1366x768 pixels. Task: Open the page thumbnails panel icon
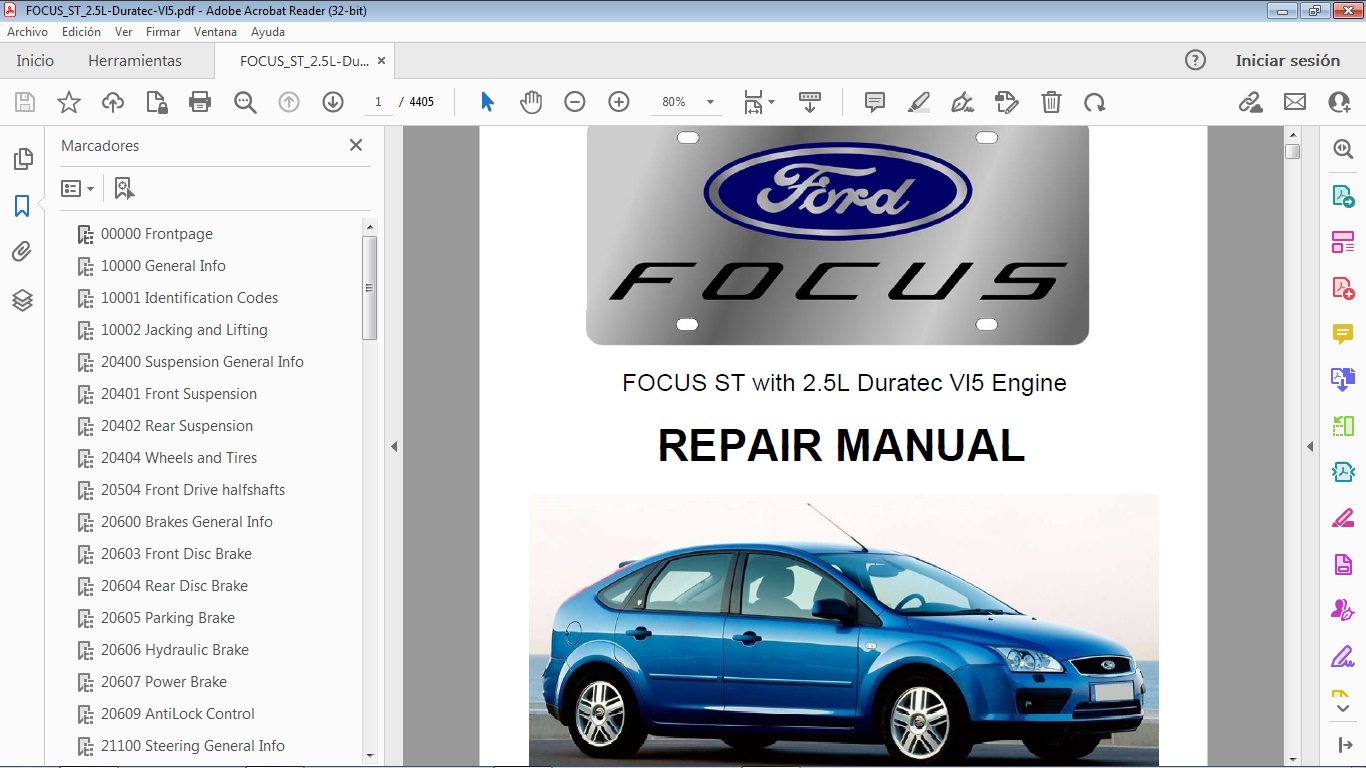22,158
